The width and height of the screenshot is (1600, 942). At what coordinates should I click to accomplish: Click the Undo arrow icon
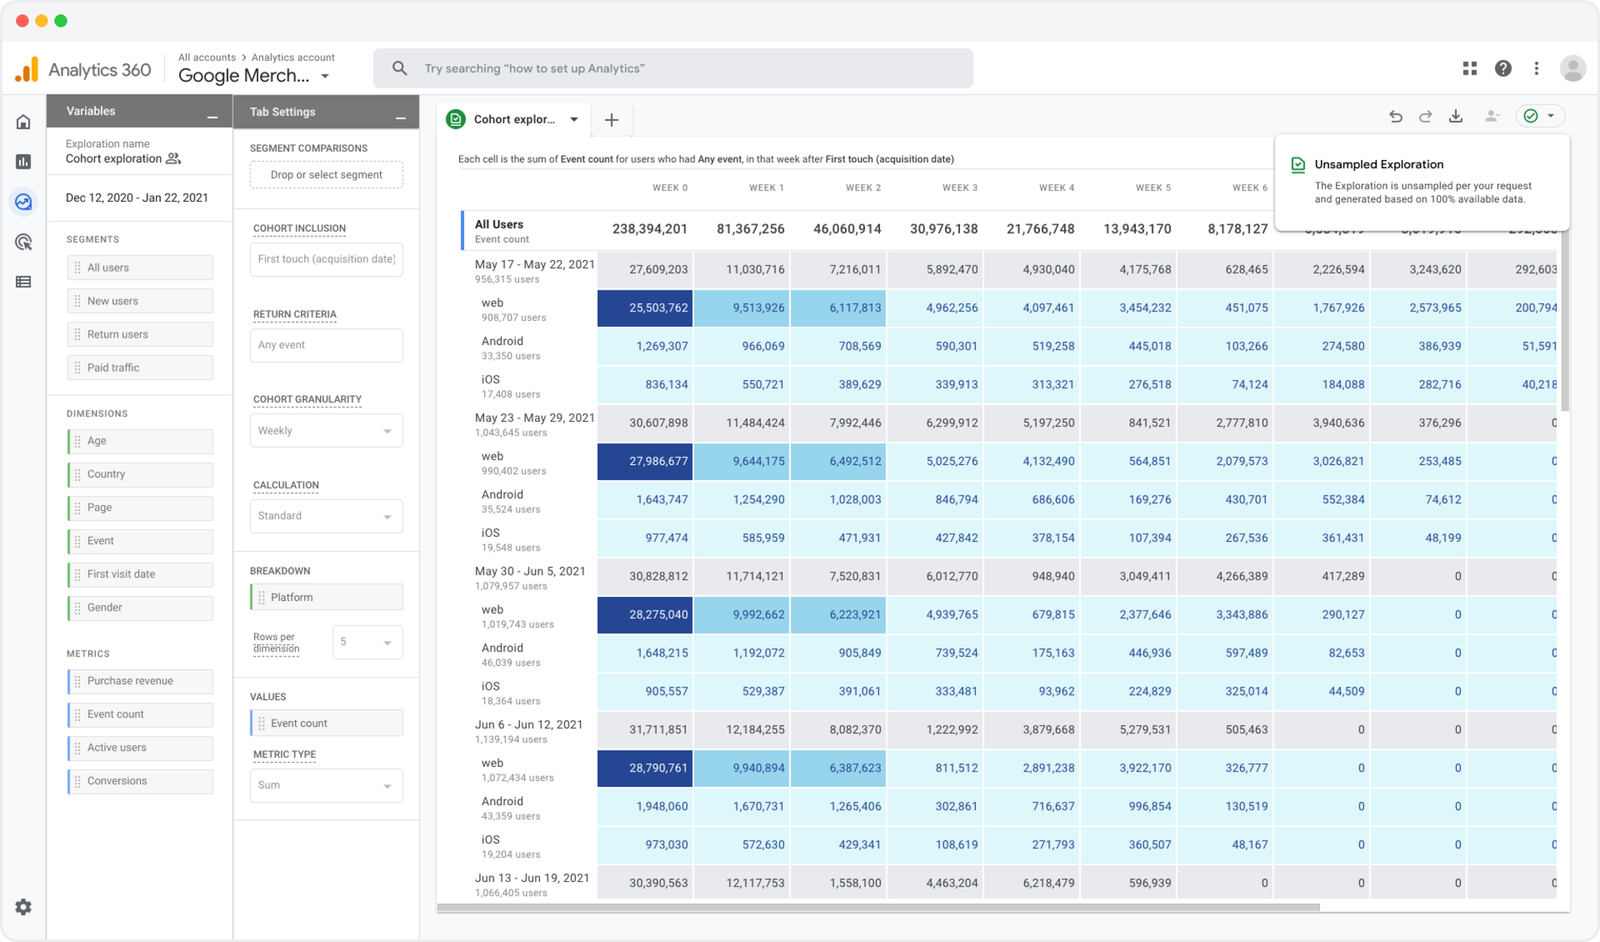pos(1396,117)
